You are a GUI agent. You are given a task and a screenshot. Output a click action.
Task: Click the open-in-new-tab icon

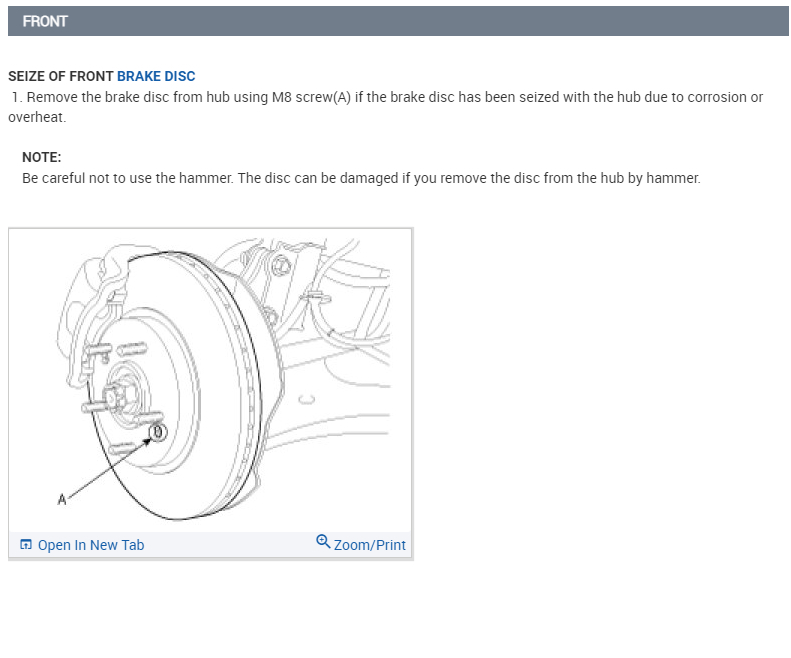tap(26, 544)
